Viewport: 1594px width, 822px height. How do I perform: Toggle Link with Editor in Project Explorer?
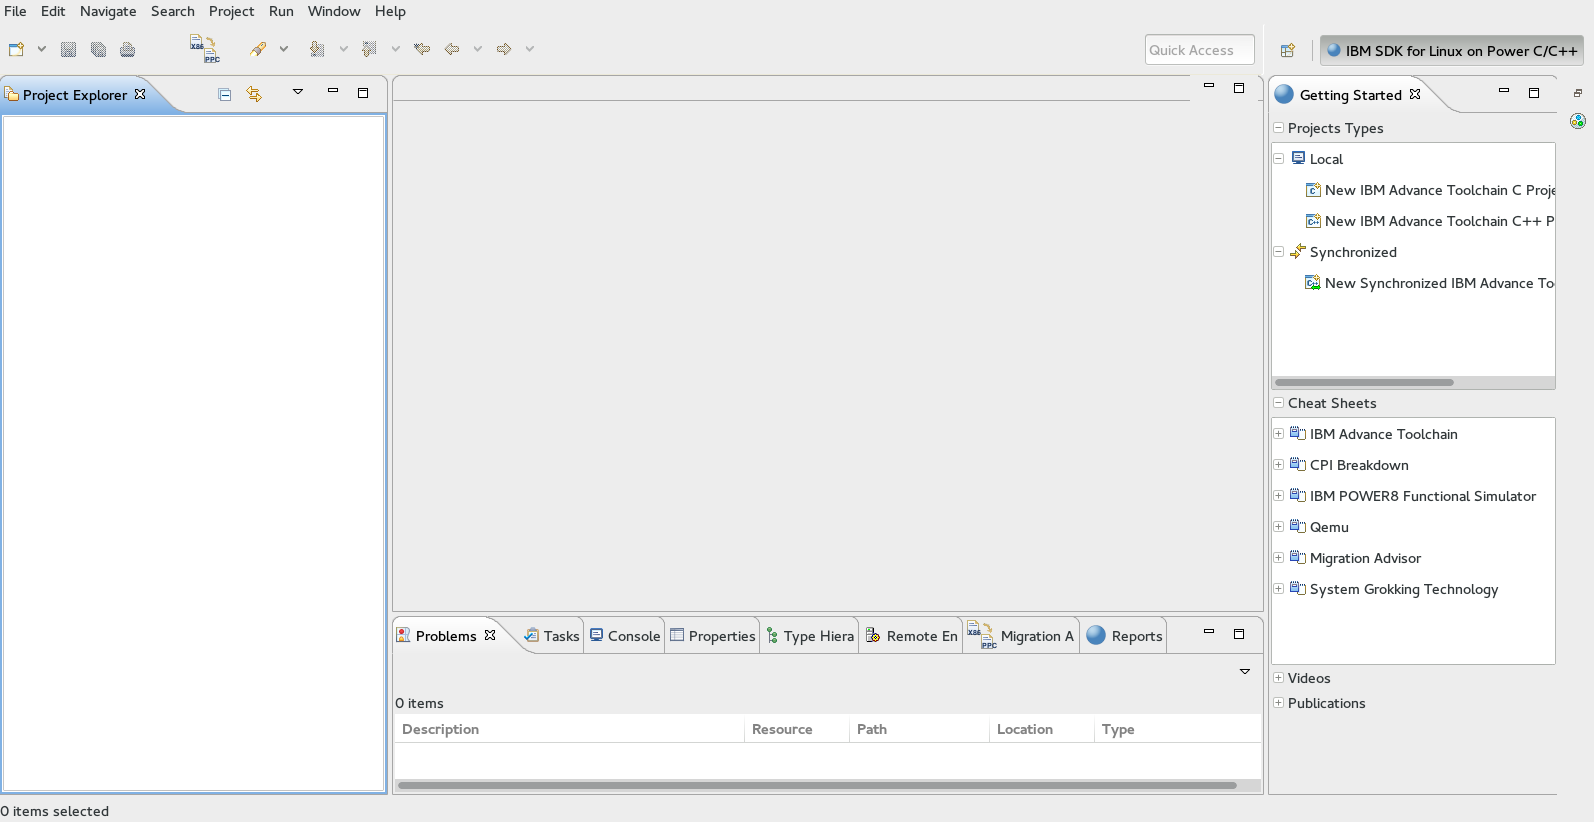(254, 94)
